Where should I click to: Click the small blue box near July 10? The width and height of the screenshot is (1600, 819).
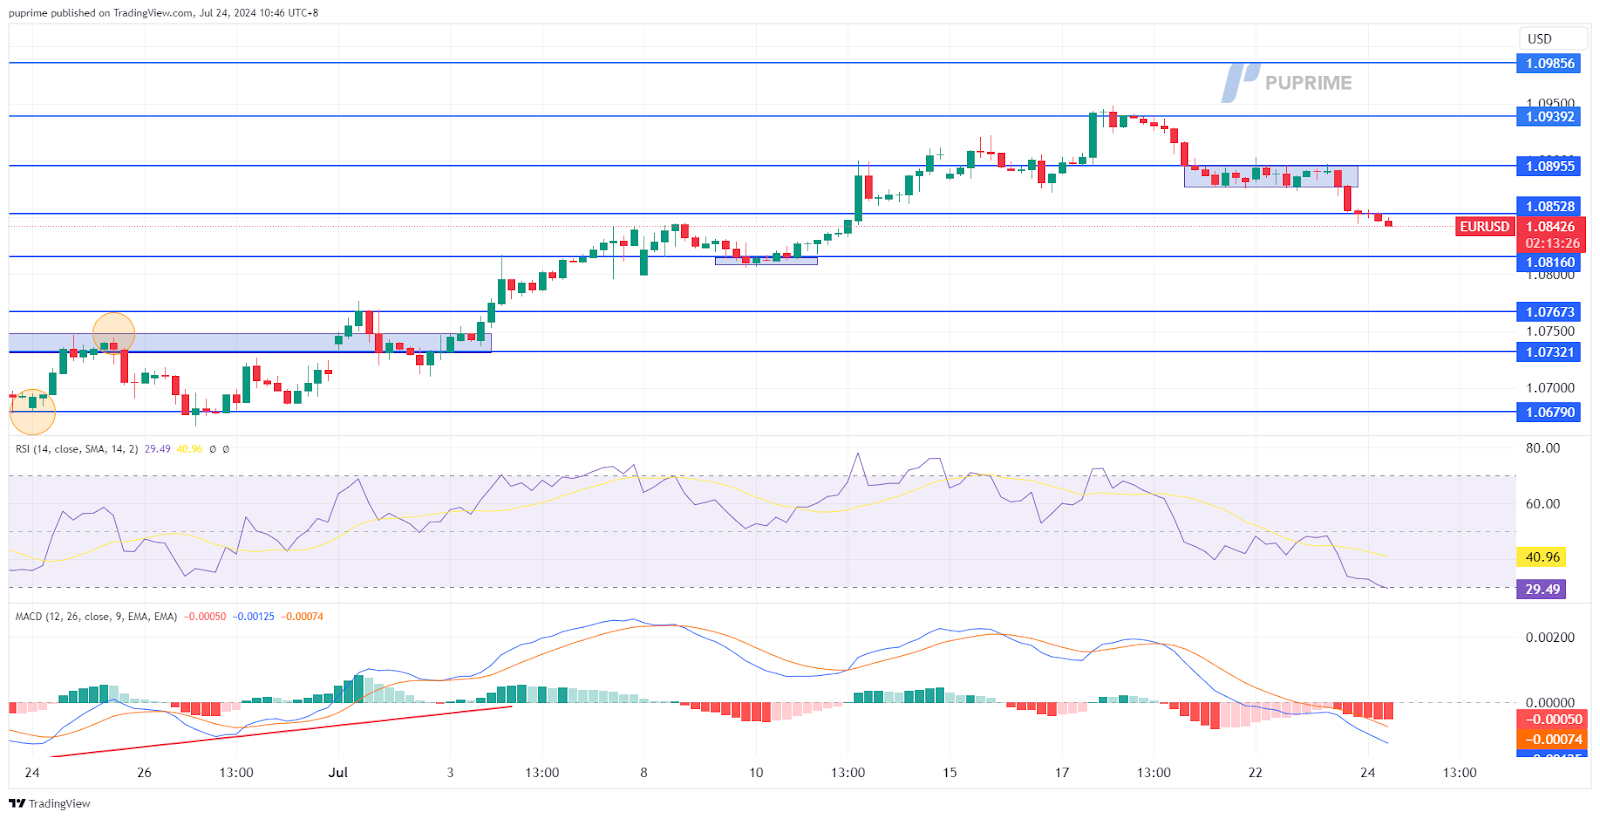click(766, 261)
